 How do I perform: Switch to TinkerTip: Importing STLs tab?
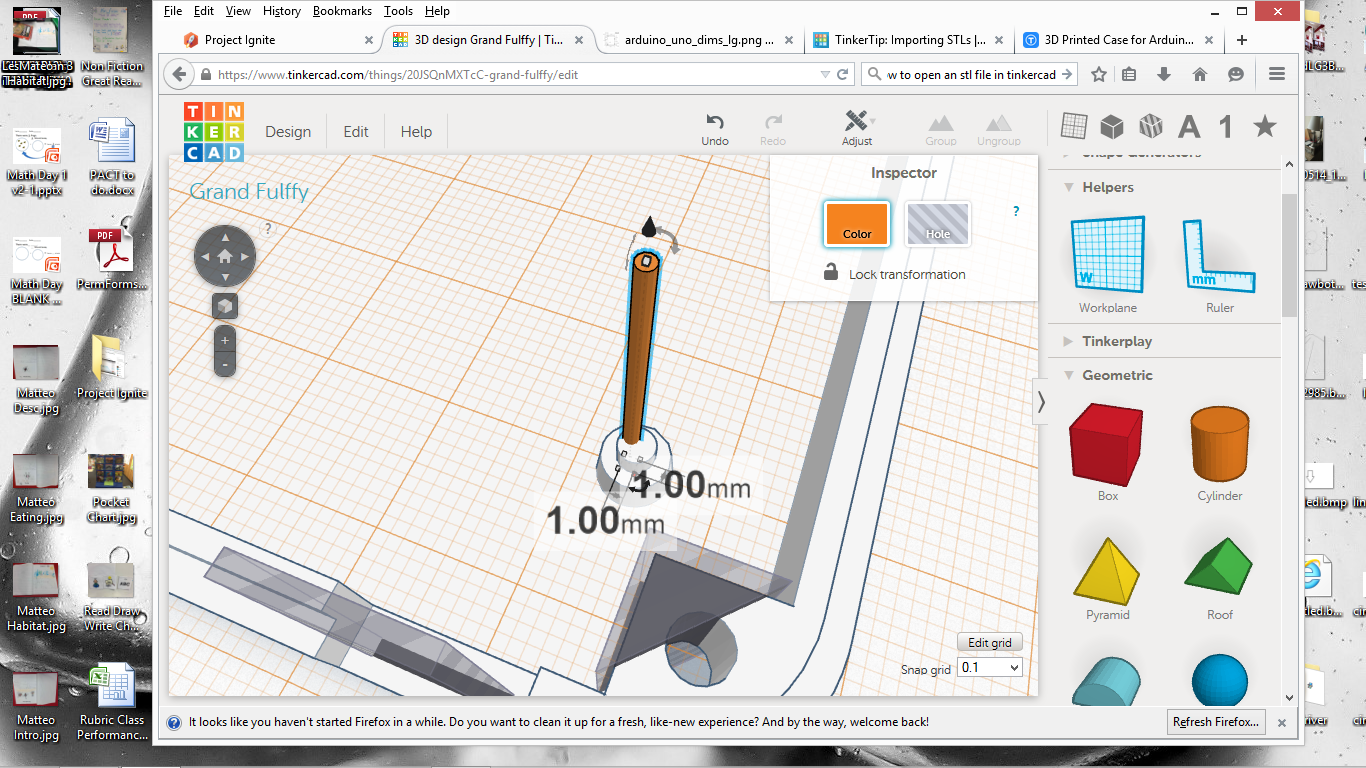[909, 40]
